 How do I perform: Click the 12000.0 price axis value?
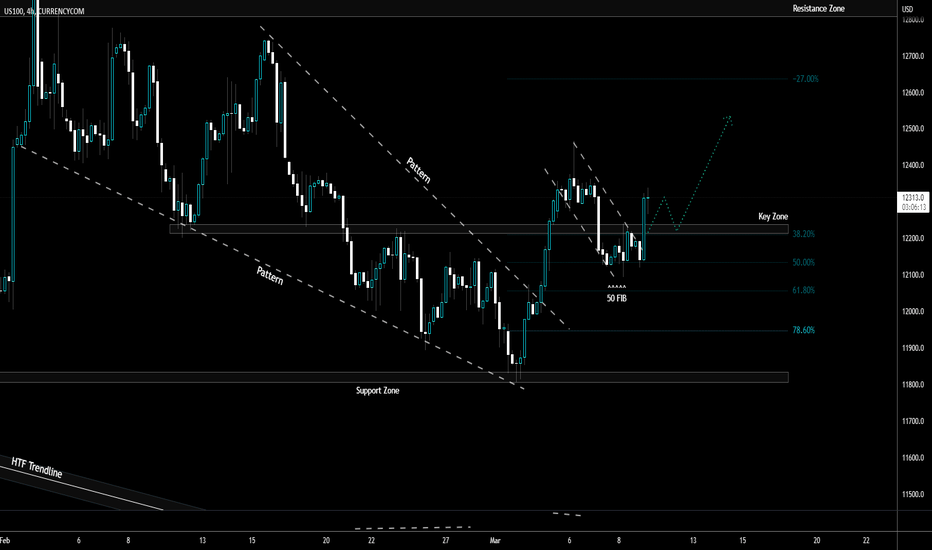[x=913, y=312]
